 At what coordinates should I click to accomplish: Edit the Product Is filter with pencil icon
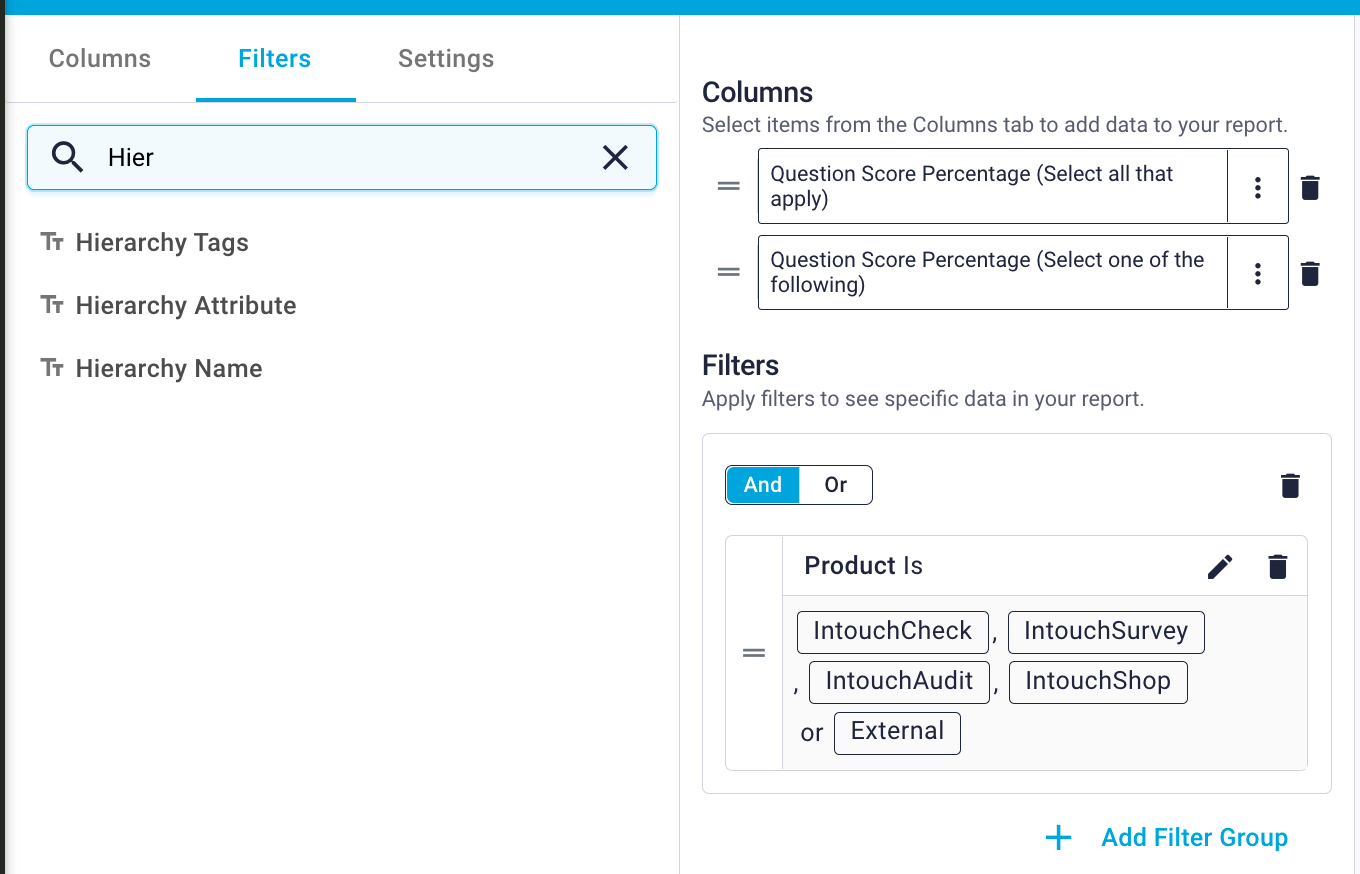click(x=1220, y=567)
